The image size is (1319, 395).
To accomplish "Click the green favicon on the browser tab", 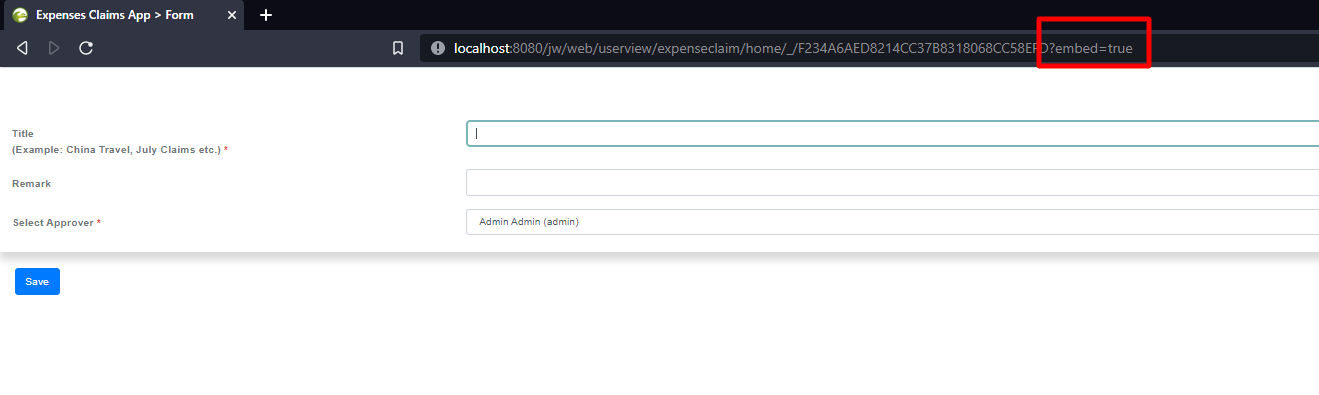I will (x=19, y=15).
